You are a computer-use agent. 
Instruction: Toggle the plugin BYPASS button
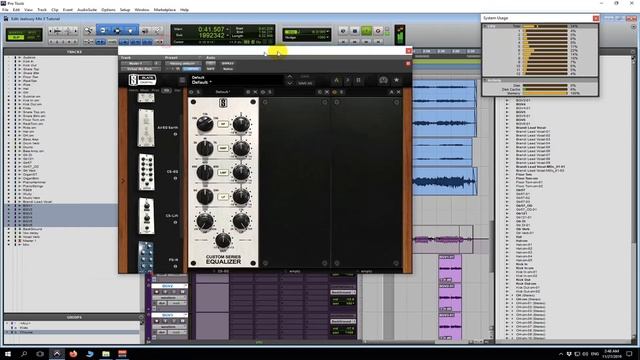pyautogui.click(x=227, y=63)
